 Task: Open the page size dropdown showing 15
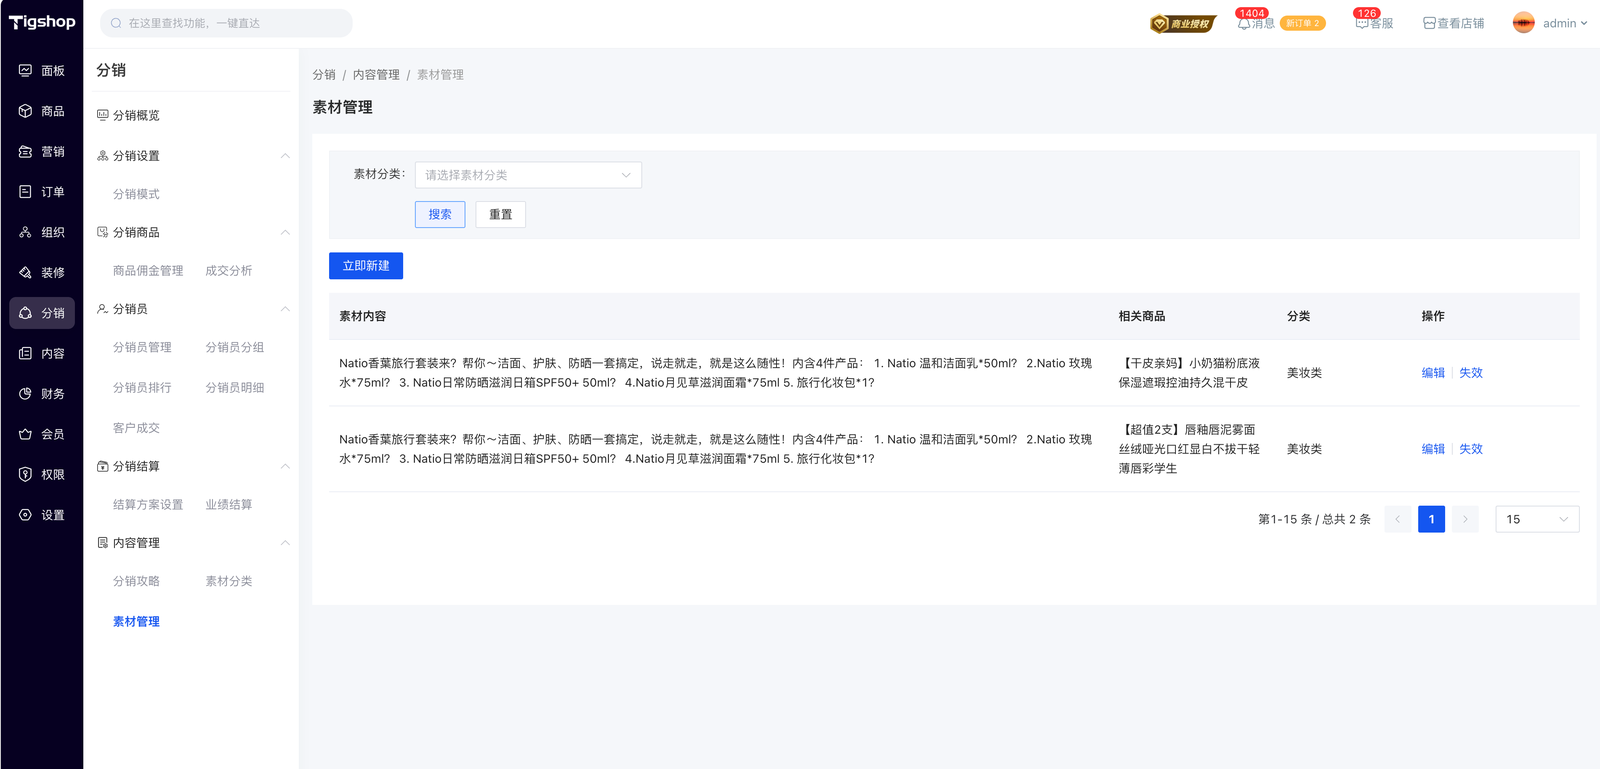click(x=1537, y=519)
